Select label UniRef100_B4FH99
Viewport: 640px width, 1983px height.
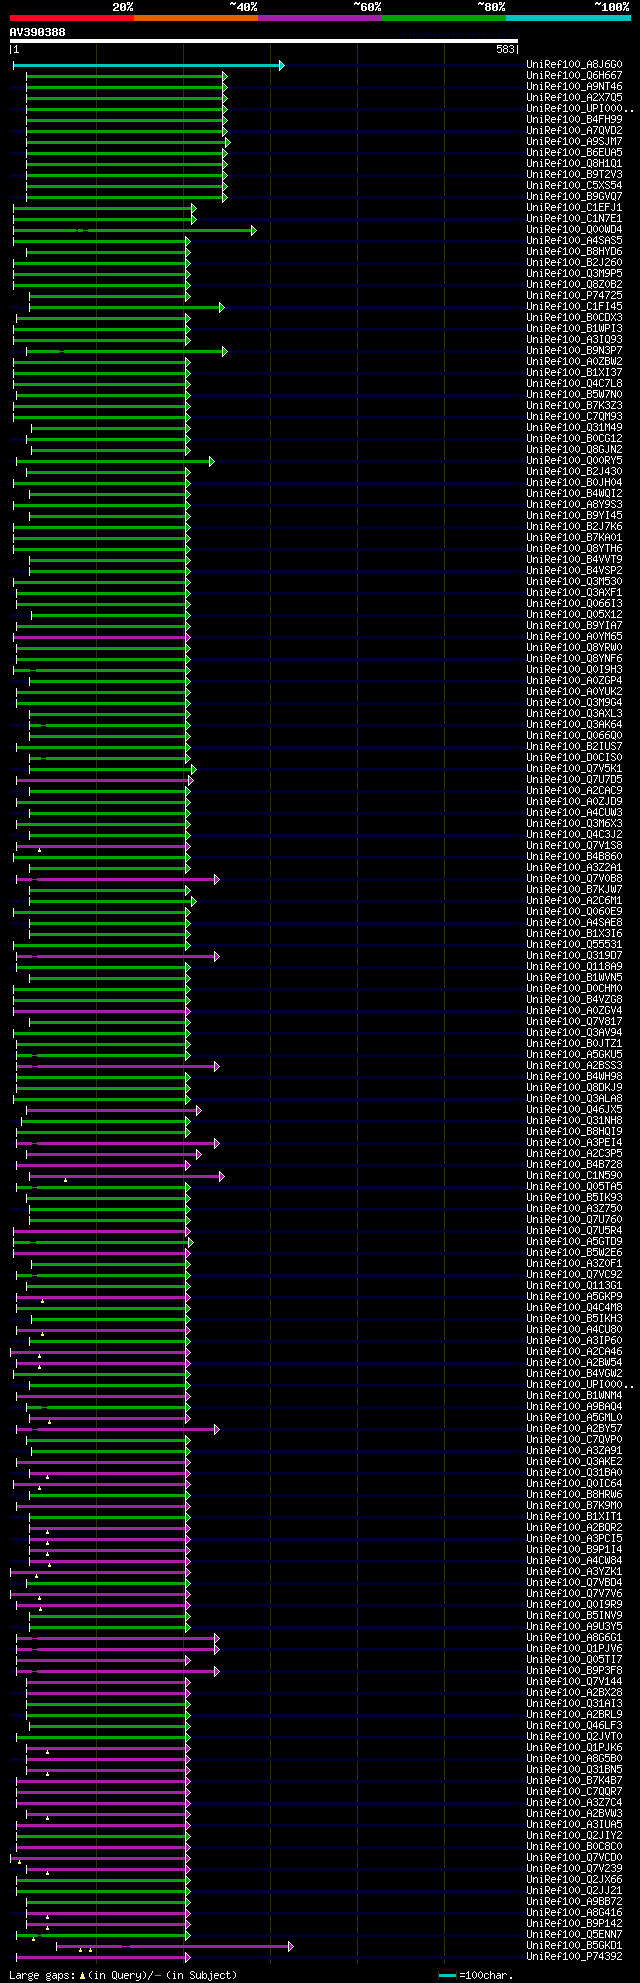click(x=573, y=120)
